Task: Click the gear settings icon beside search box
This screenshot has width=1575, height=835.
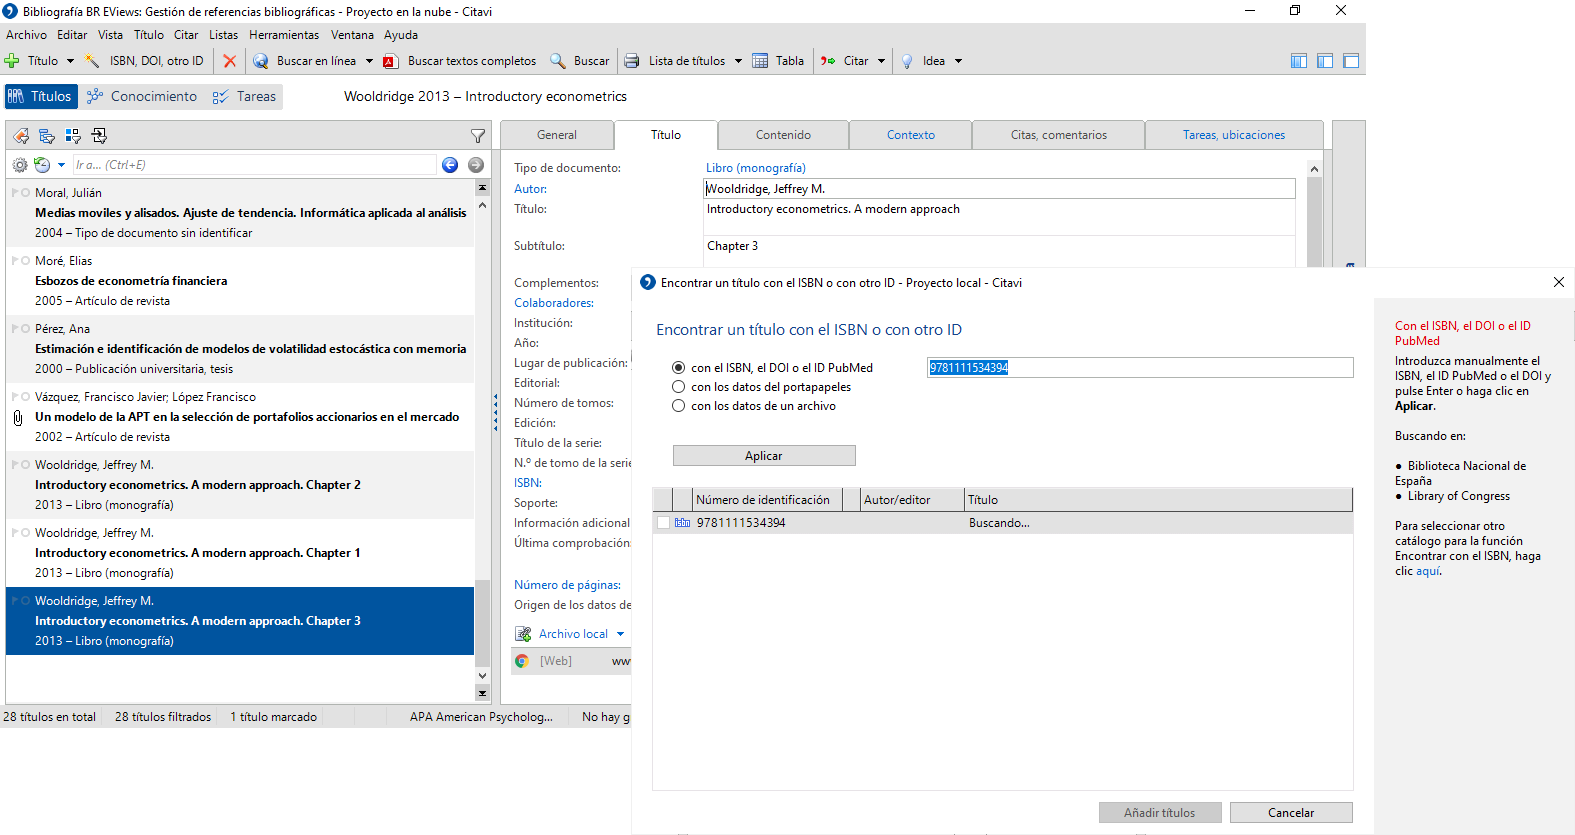Action: tap(20, 165)
